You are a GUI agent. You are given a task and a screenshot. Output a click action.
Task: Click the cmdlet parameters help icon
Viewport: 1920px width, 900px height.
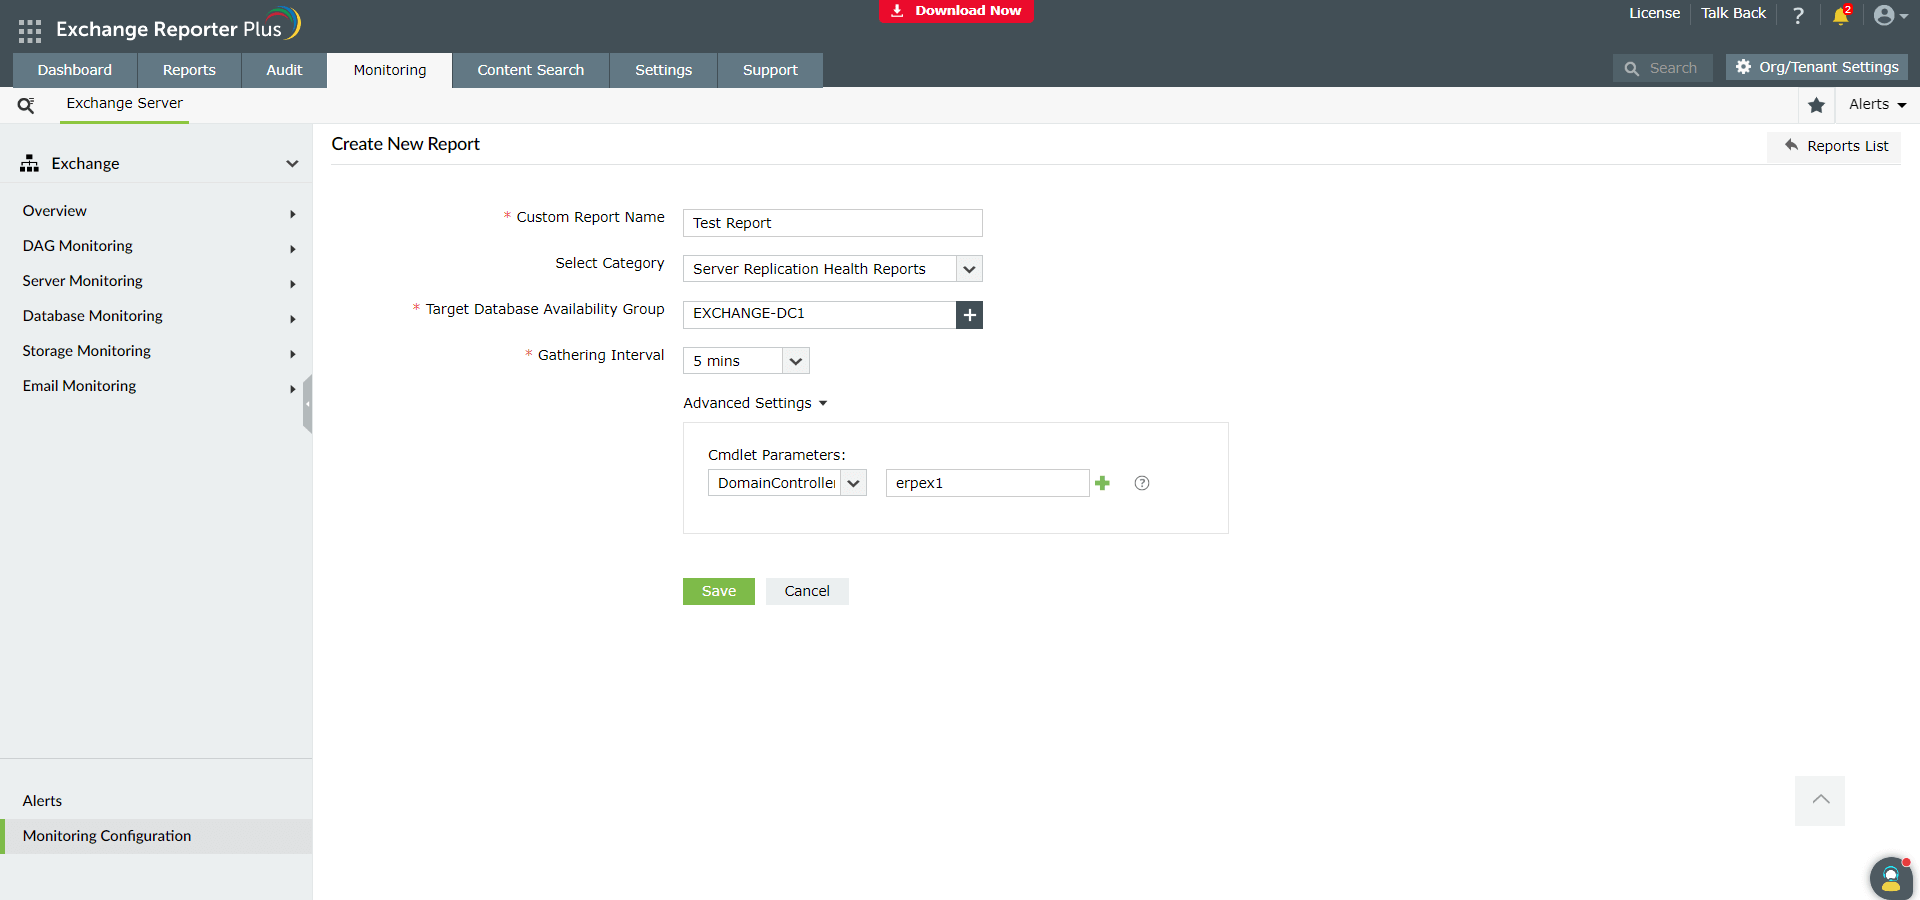point(1142,483)
